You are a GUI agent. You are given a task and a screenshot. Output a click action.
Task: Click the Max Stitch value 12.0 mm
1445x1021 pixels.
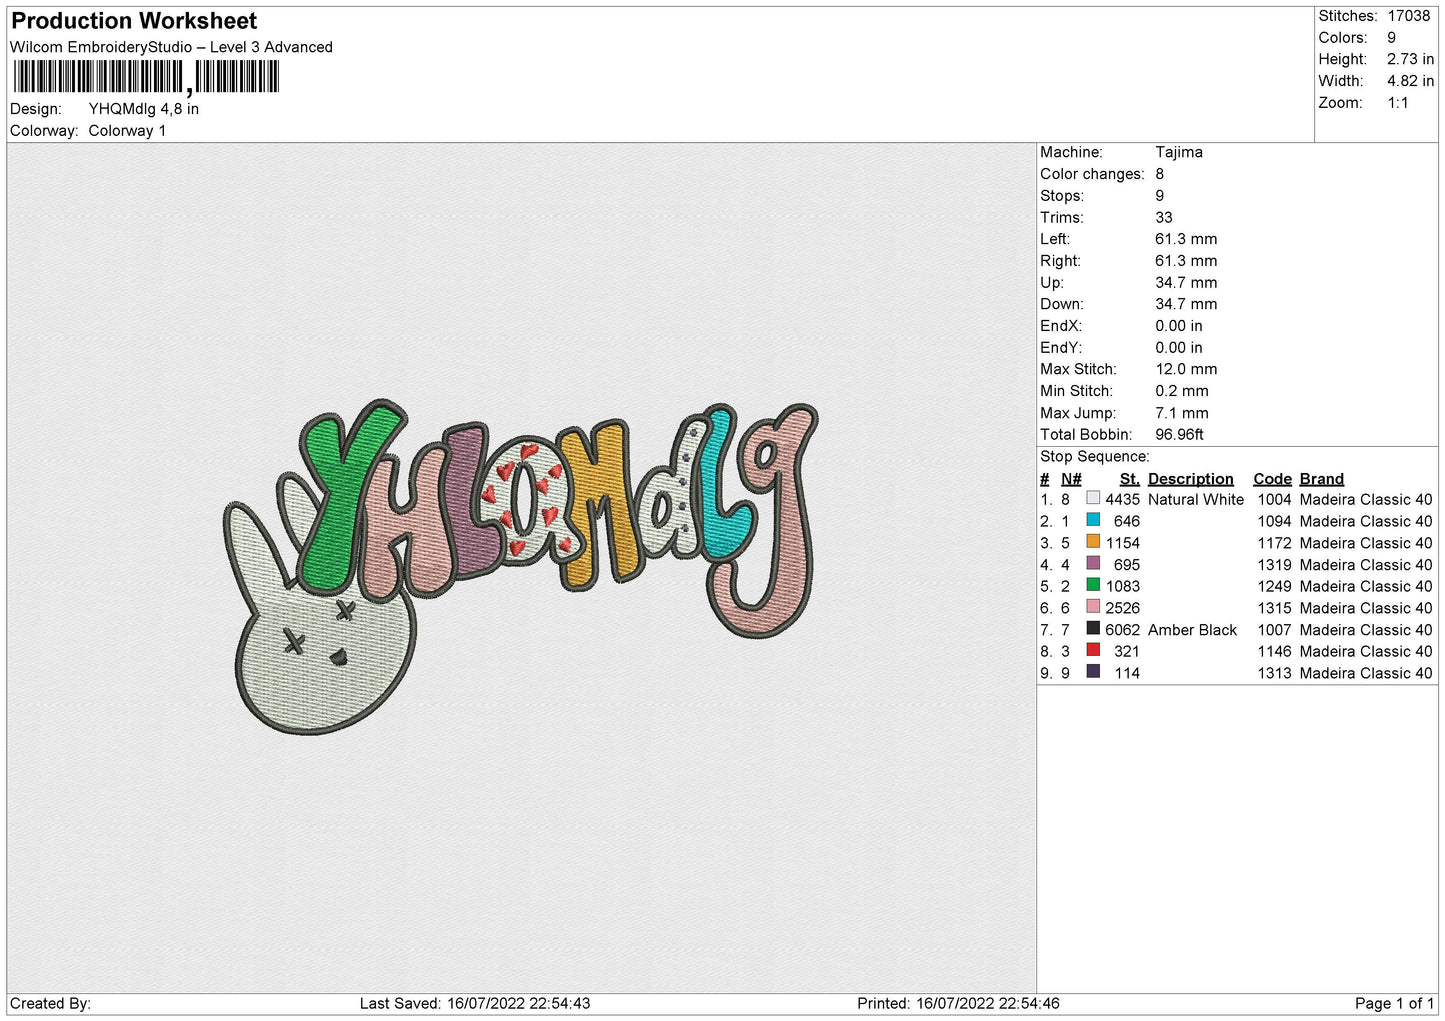(x=1186, y=369)
